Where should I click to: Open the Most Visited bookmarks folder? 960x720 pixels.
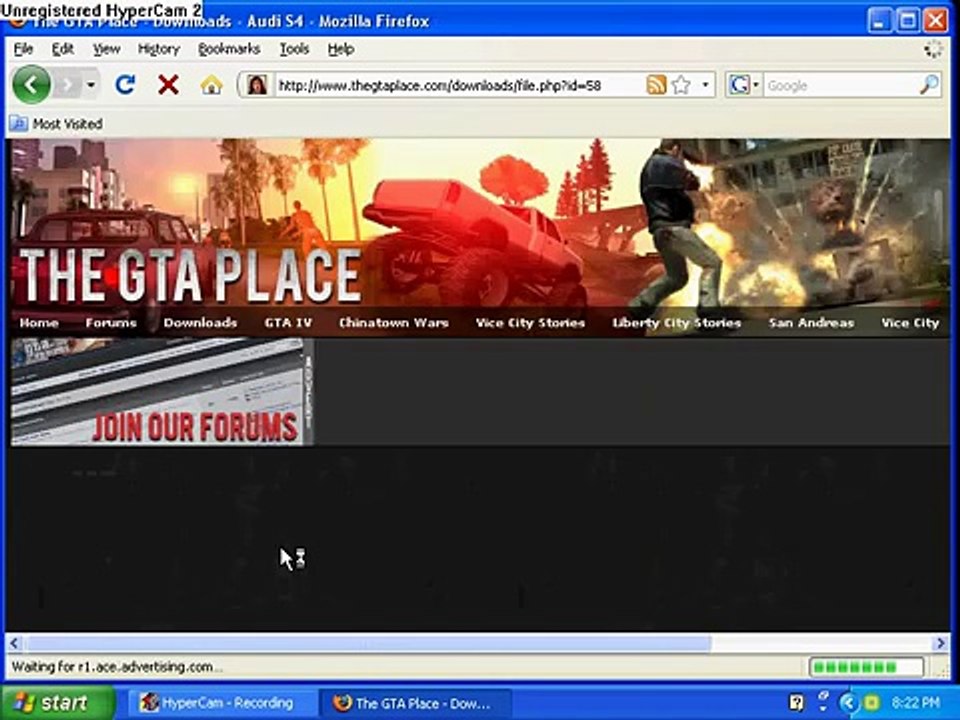56,124
